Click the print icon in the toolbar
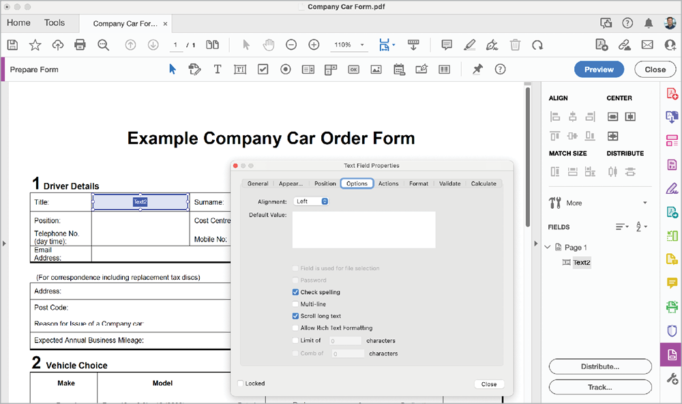Image resolution: width=682 pixels, height=404 pixels. (80, 45)
